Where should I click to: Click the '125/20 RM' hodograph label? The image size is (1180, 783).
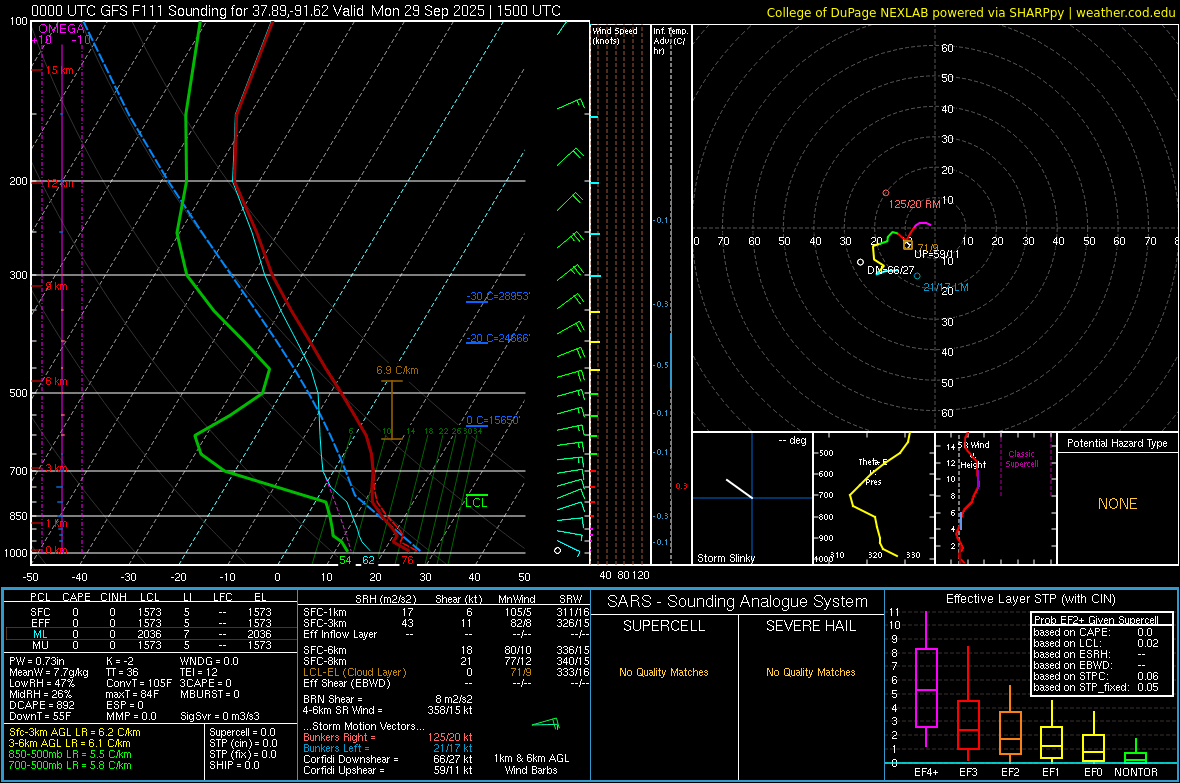tap(914, 204)
